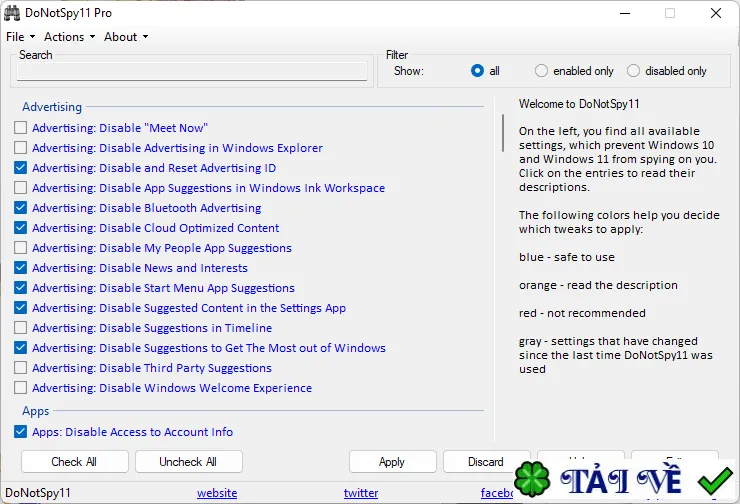Uncheck Disable and Reset Advertising ID
740x504 pixels.
[x=20, y=168]
